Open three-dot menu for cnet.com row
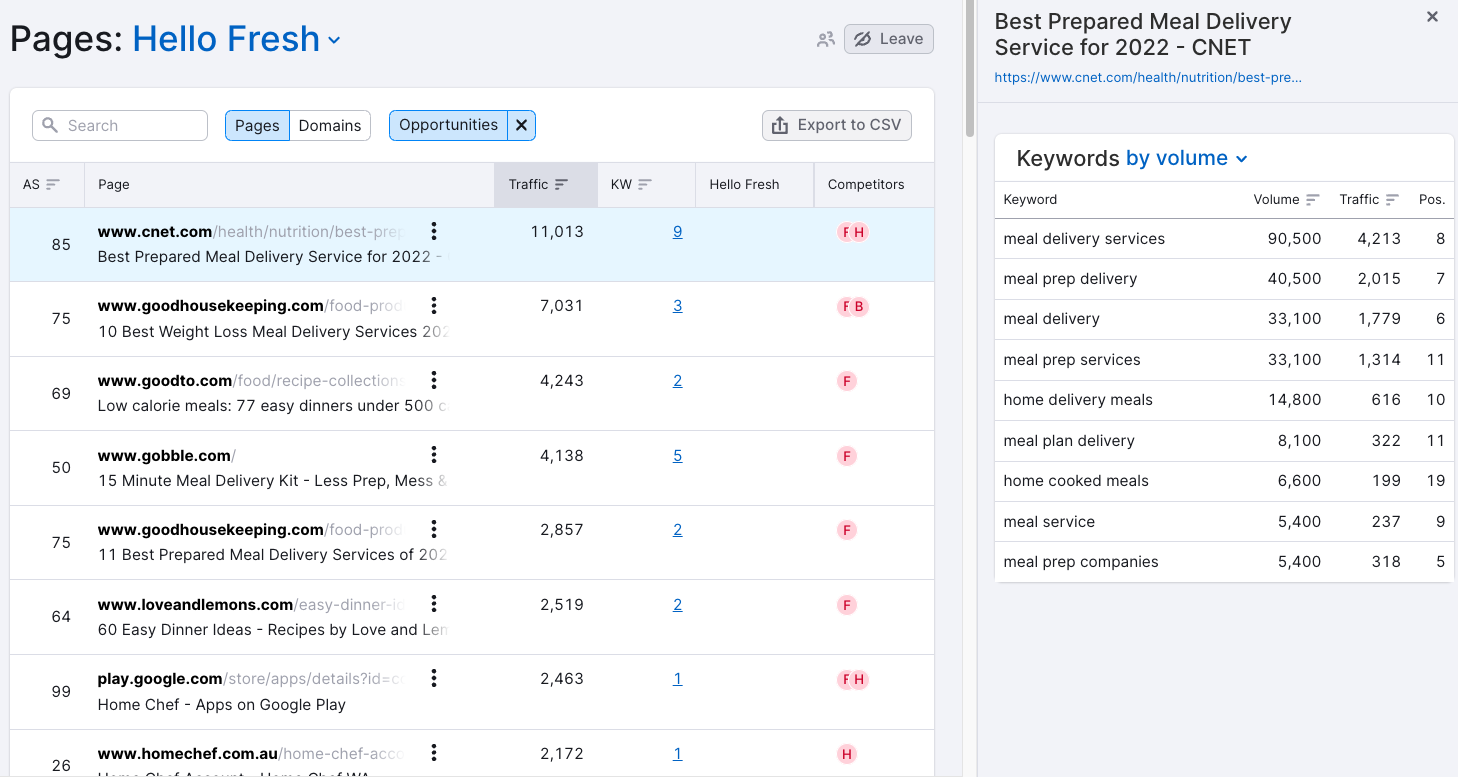 (x=434, y=231)
